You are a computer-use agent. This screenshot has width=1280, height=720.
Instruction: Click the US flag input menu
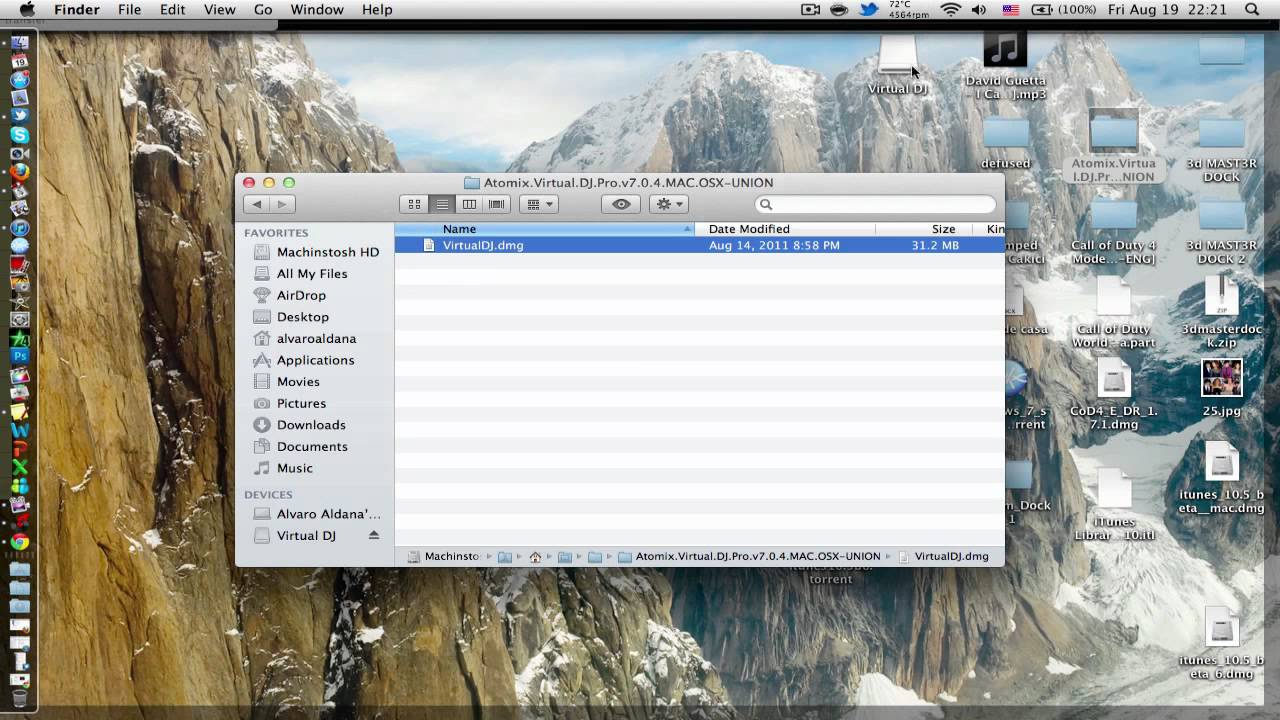pos(1010,10)
